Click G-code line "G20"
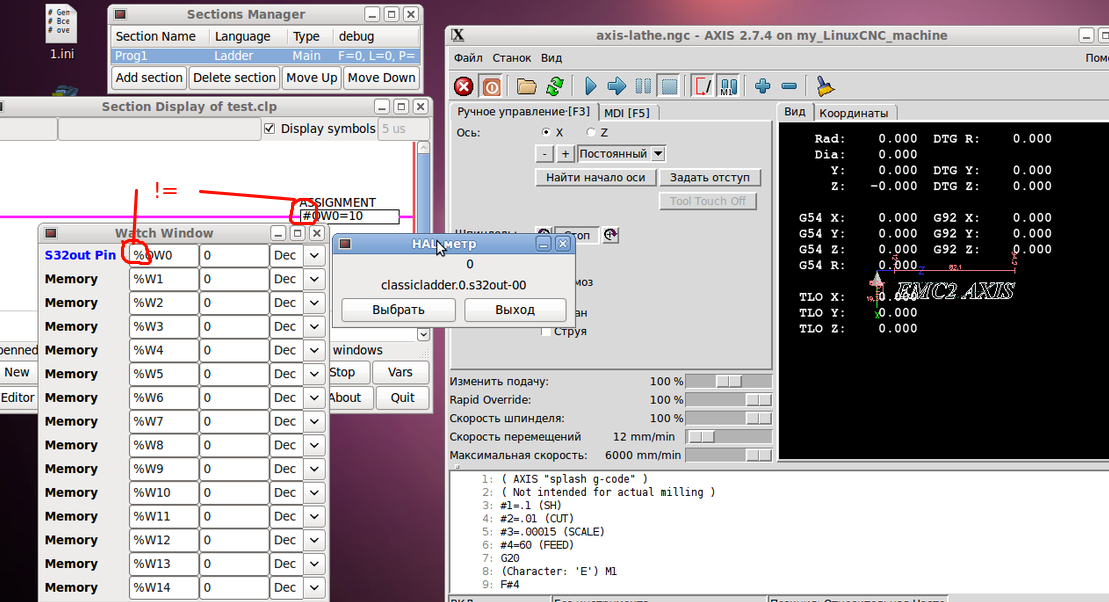This screenshot has width=1109, height=602. (510, 558)
